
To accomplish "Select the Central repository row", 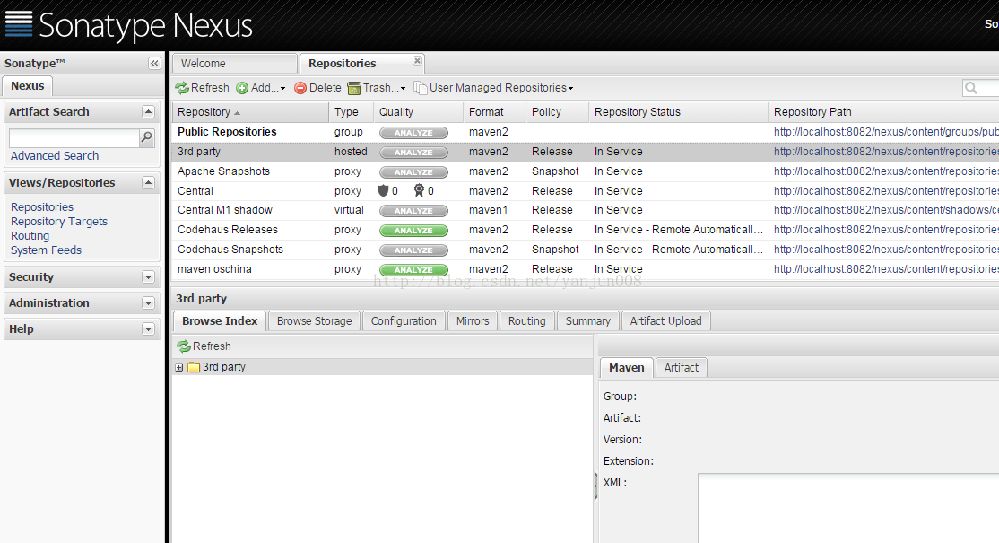I will click(585, 191).
